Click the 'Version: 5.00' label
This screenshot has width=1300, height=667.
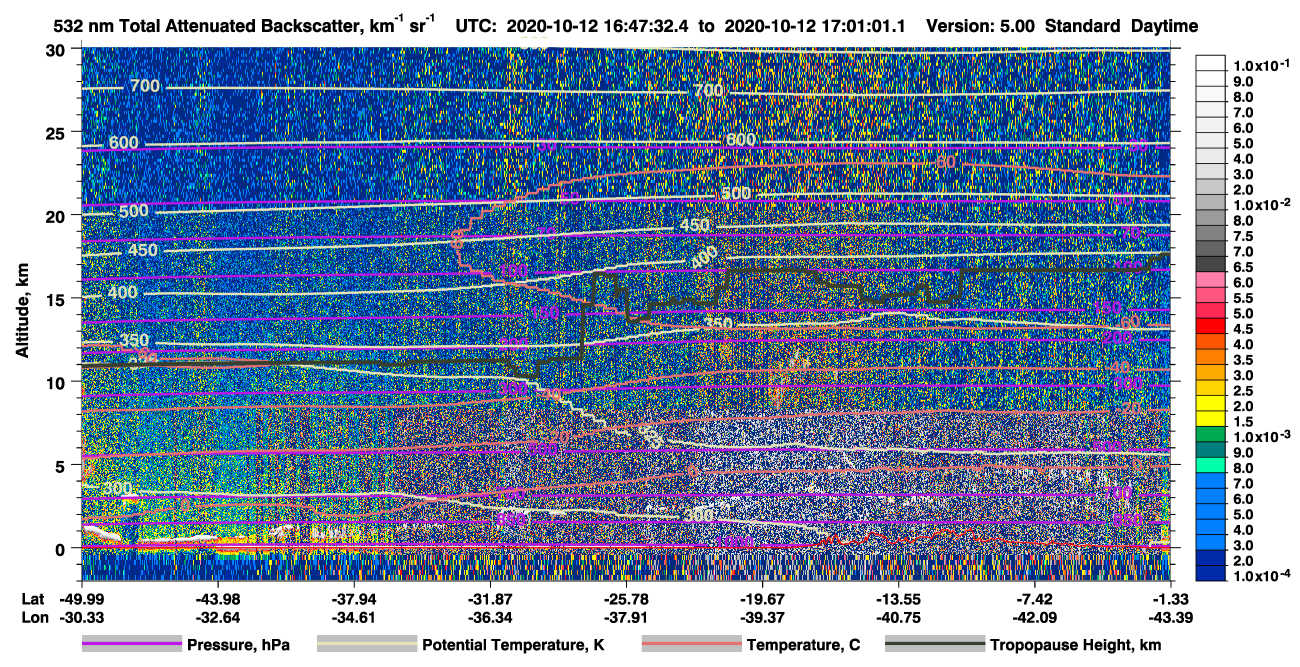pyautogui.click(x=981, y=27)
